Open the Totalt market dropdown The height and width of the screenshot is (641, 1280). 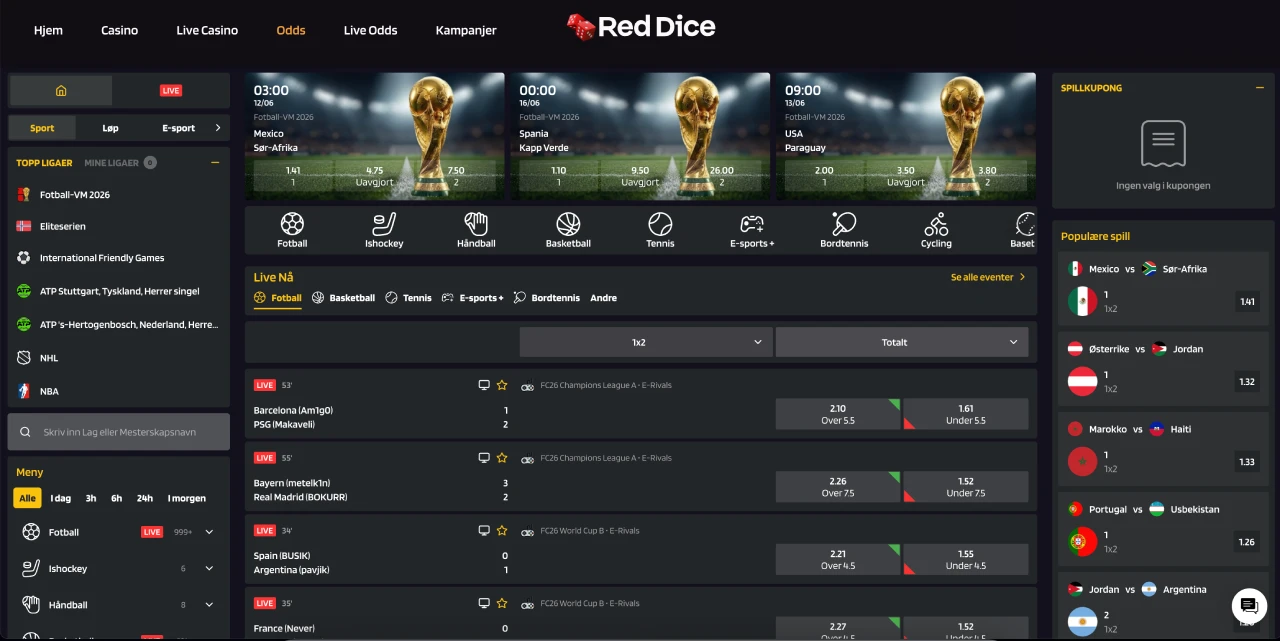[902, 342]
